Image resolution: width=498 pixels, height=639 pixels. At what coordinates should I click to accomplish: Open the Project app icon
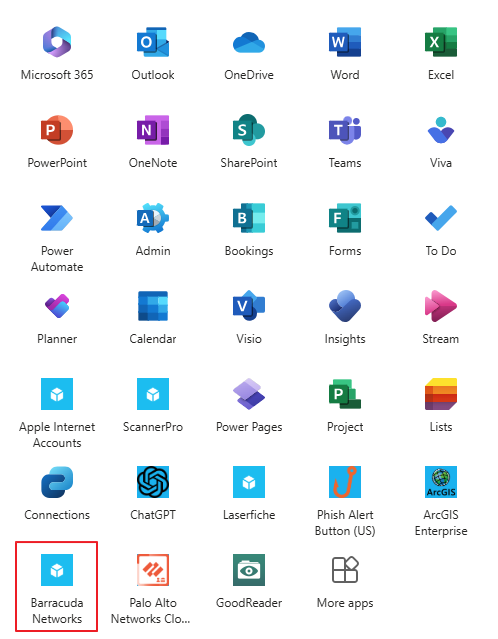(345, 394)
